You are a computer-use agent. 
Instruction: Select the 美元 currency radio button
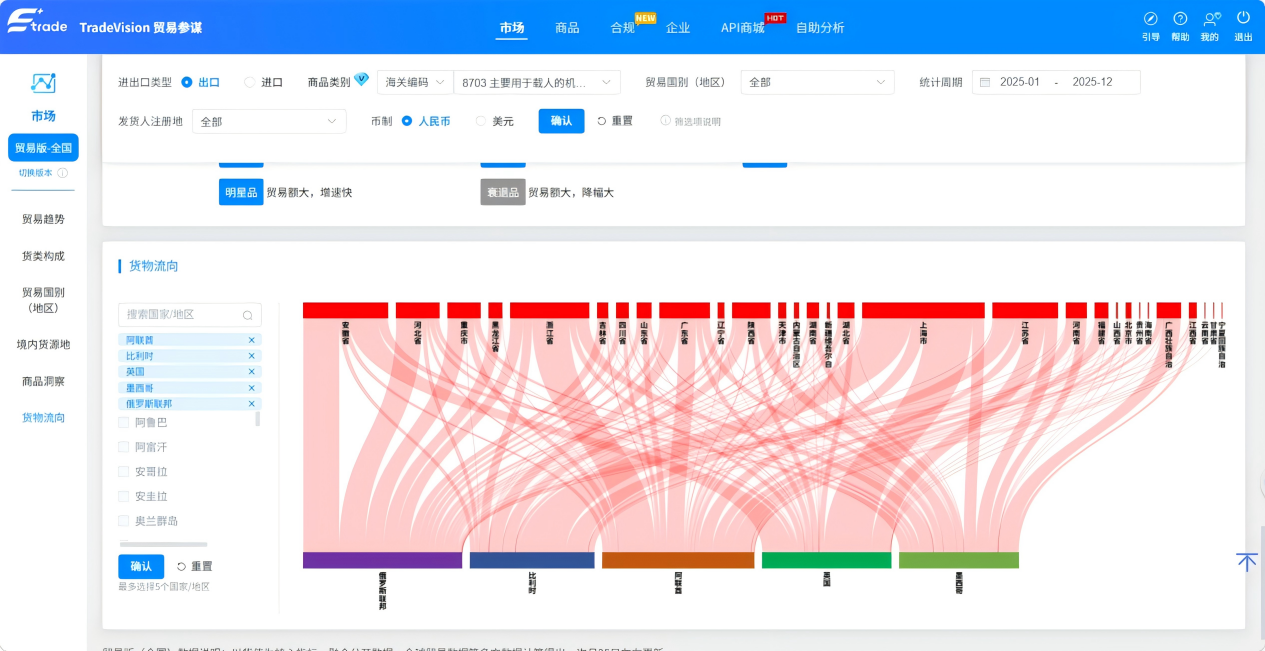coord(481,121)
